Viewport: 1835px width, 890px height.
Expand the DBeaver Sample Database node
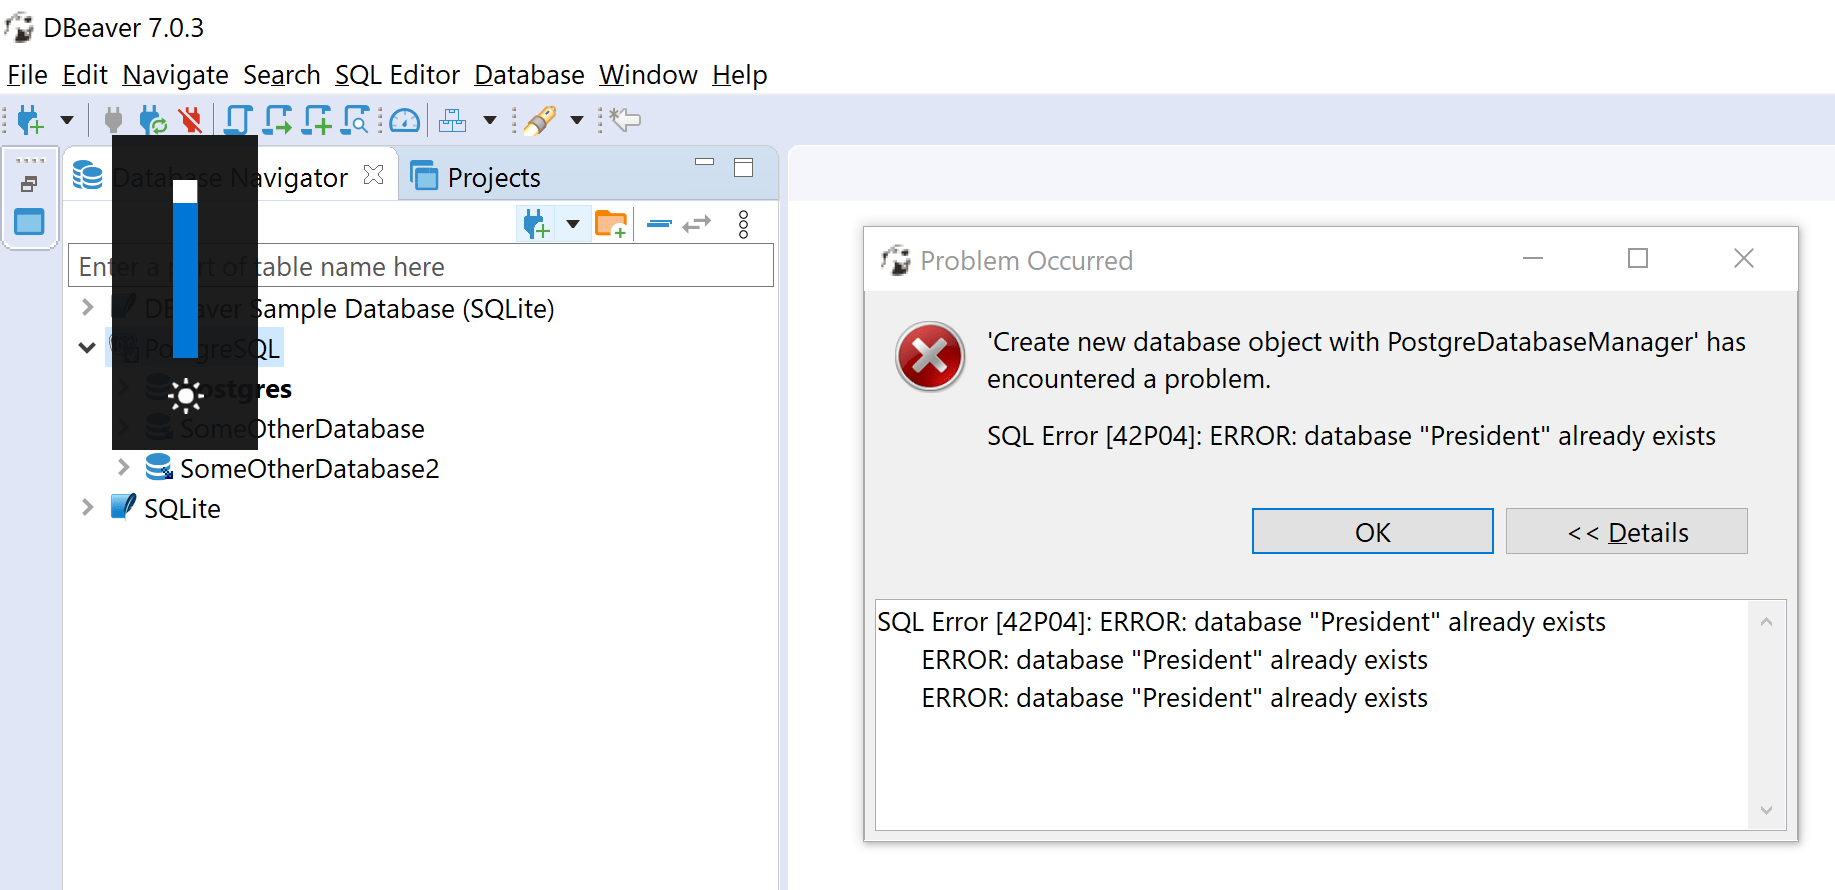(87, 308)
